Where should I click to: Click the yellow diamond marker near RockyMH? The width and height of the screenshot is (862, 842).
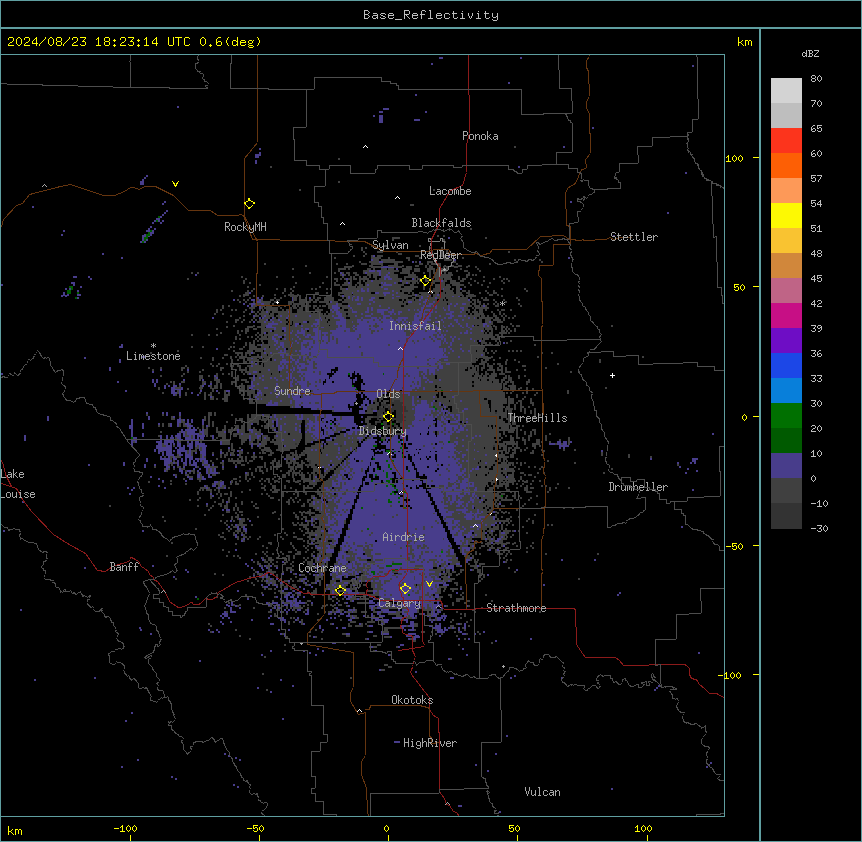250,204
